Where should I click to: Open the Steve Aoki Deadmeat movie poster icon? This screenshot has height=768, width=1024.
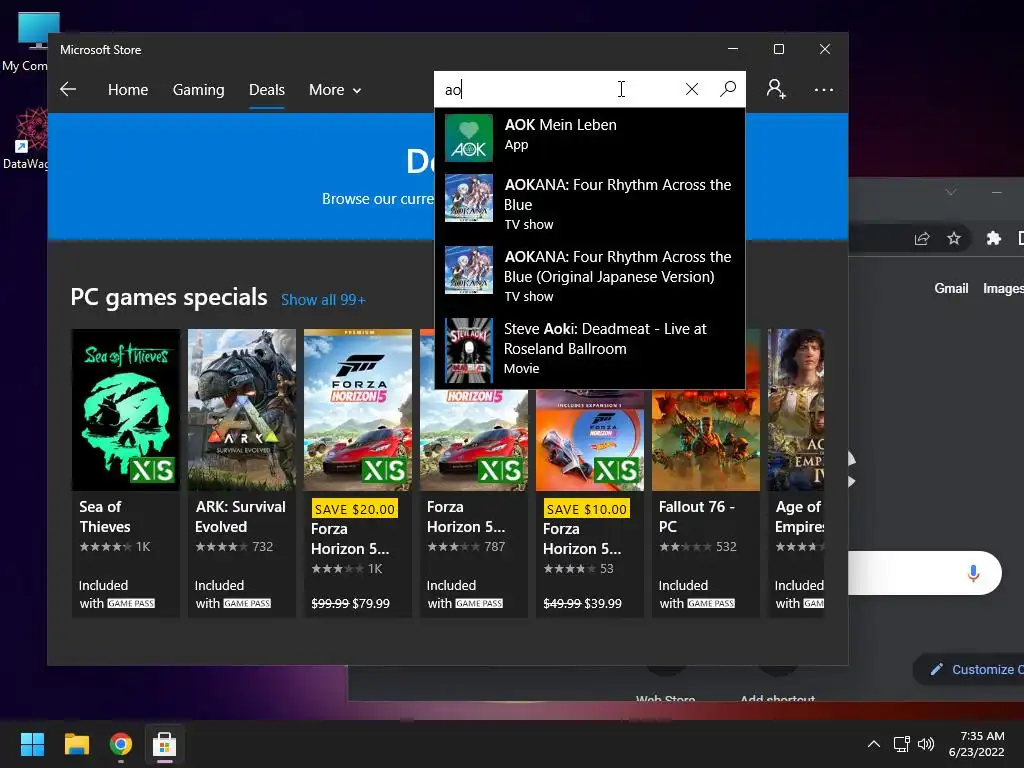468,350
